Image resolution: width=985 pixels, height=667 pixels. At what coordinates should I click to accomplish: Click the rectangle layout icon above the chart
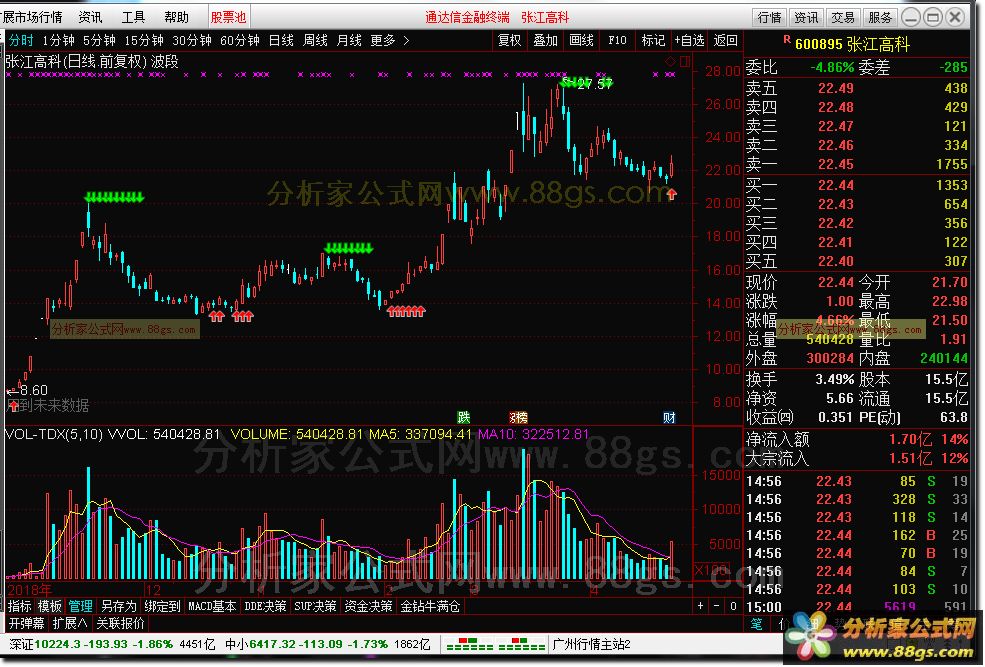[x=685, y=62]
